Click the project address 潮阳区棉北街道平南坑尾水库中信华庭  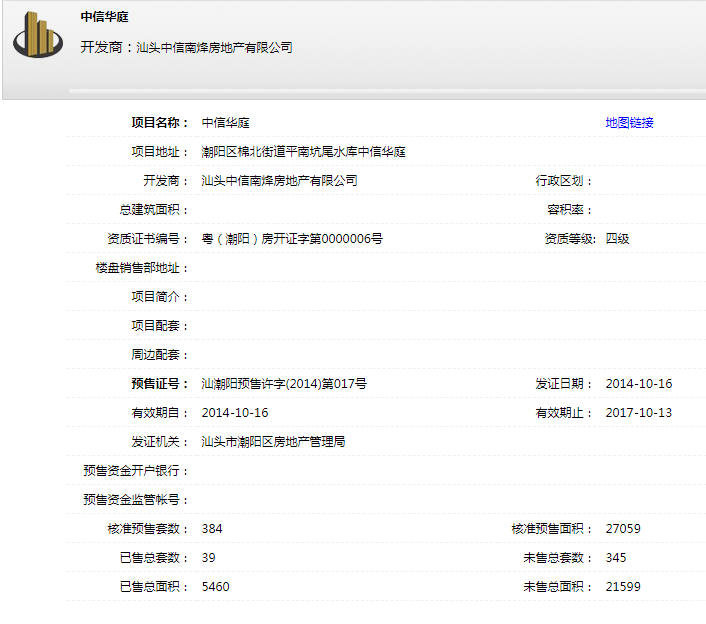click(x=303, y=152)
